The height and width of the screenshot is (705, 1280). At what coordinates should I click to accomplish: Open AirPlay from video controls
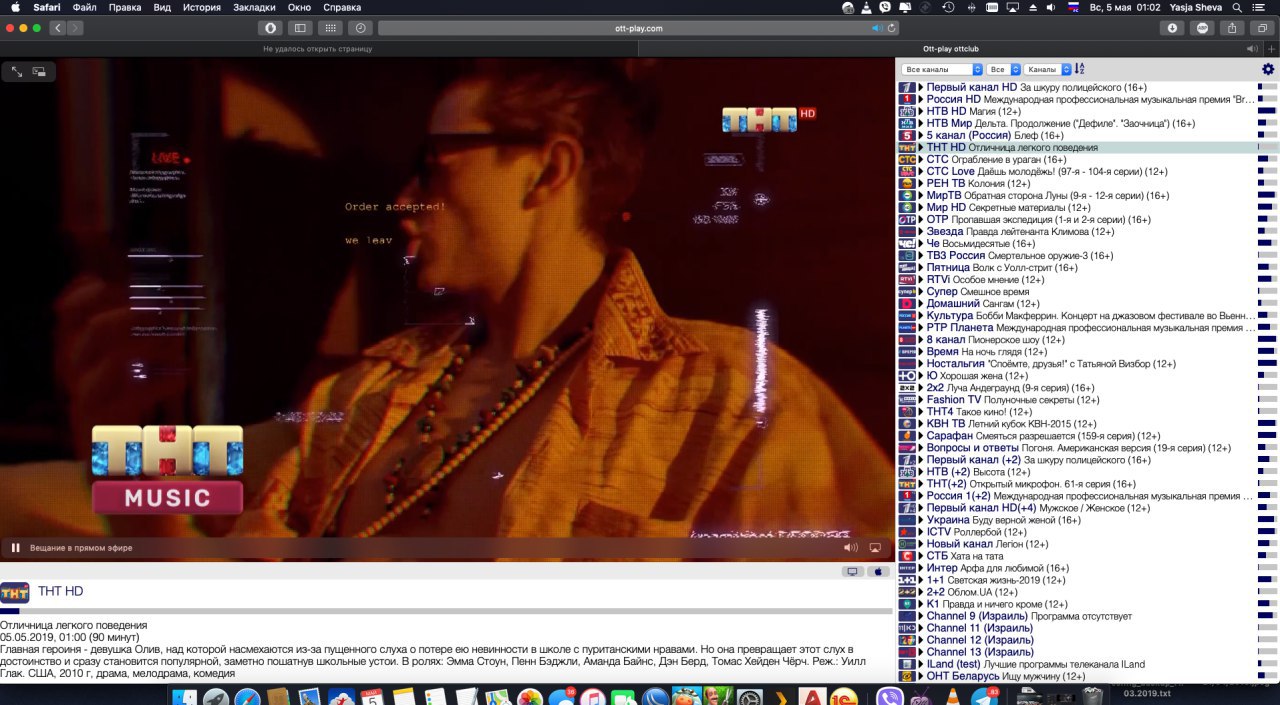(875, 548)
